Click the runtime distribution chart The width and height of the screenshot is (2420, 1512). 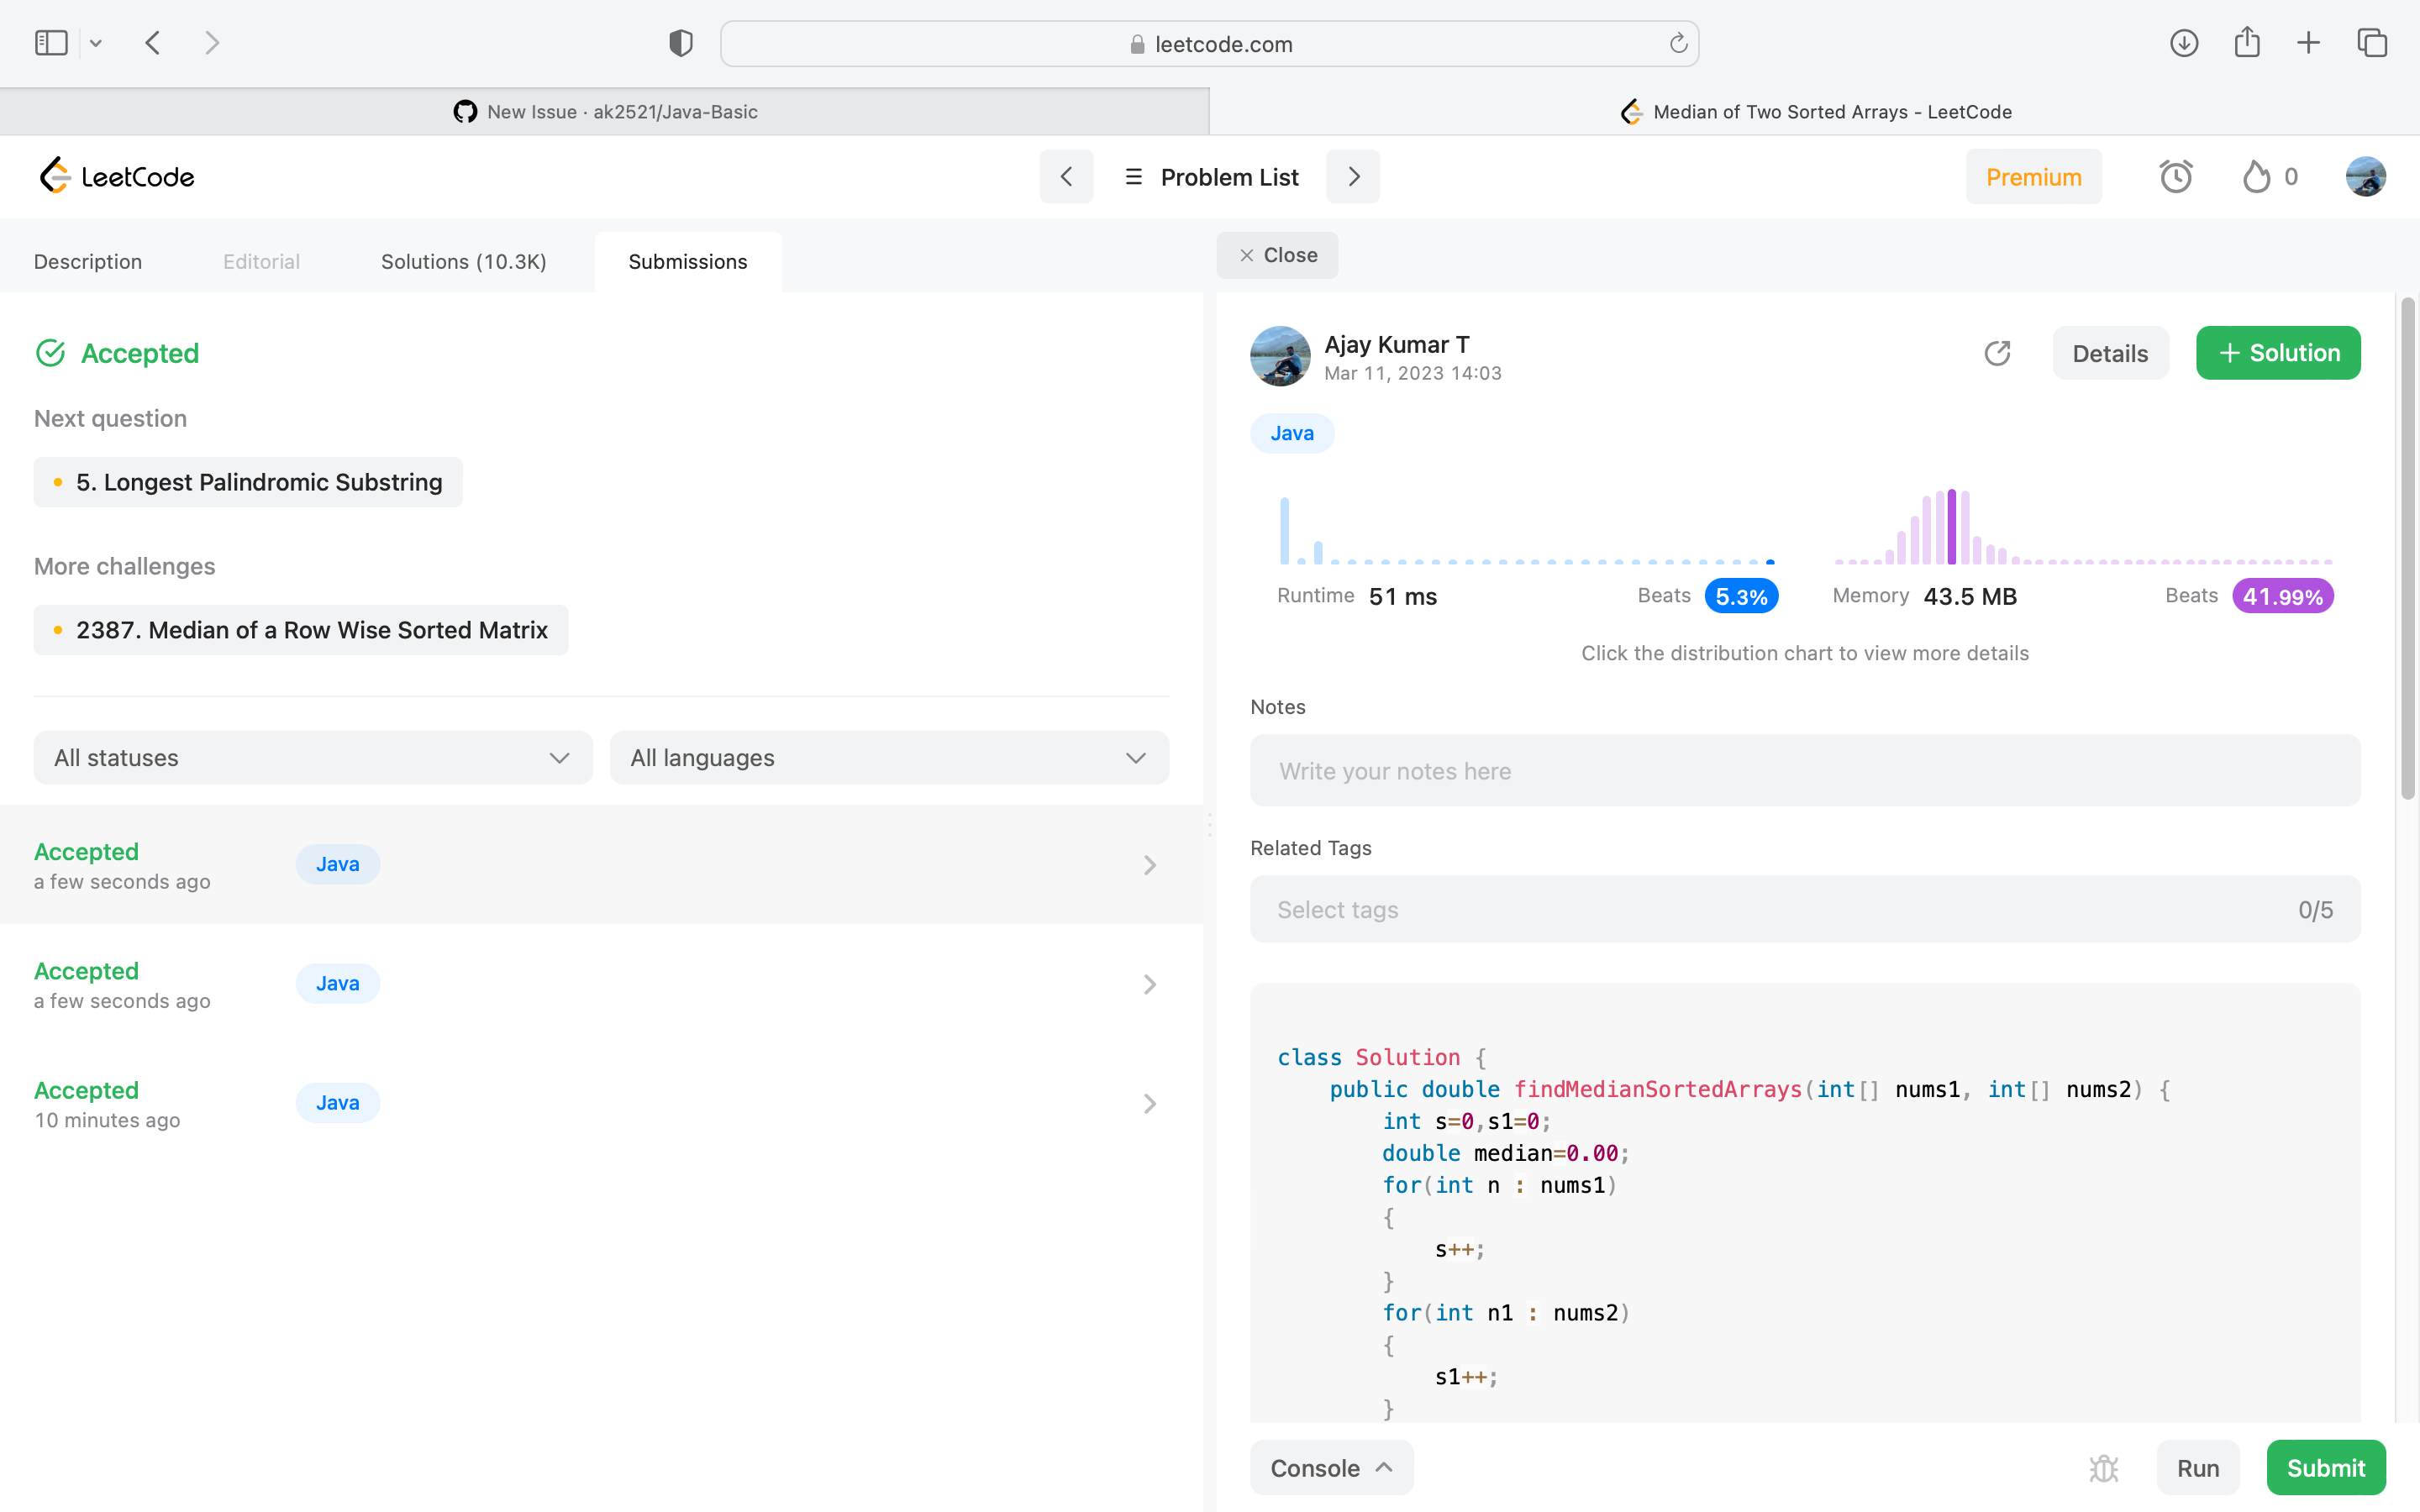(1526, 532)
